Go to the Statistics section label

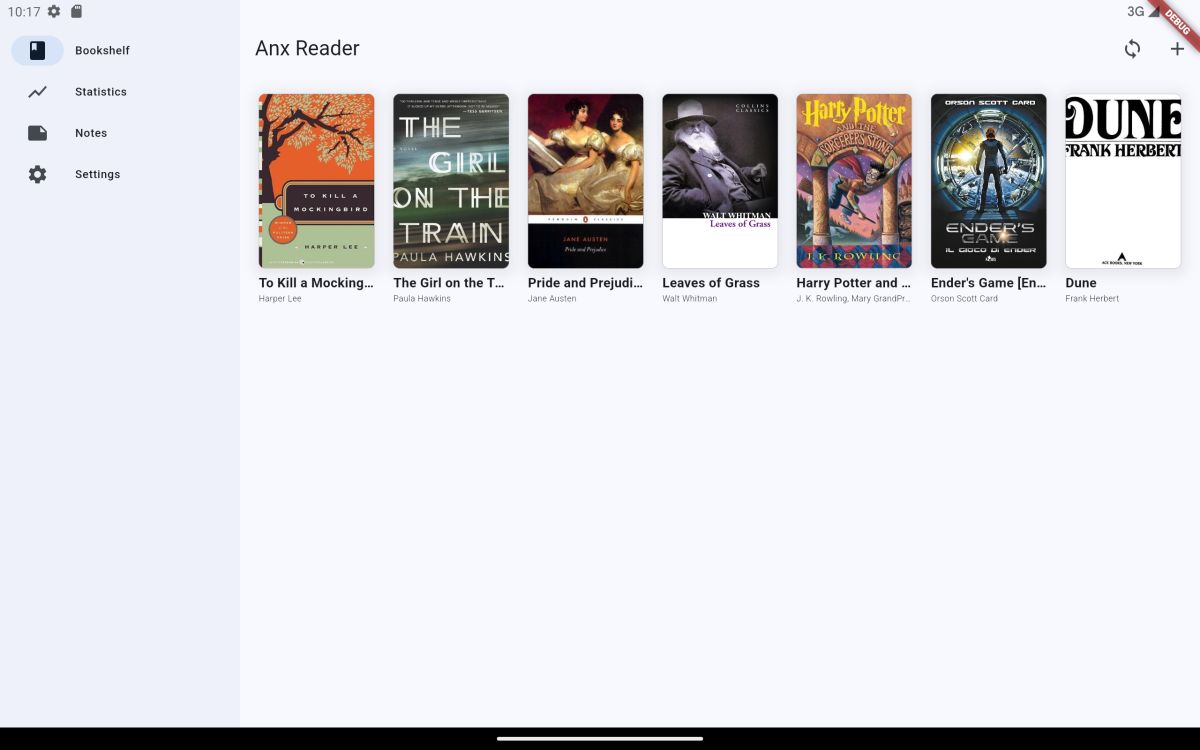[101, 92]
